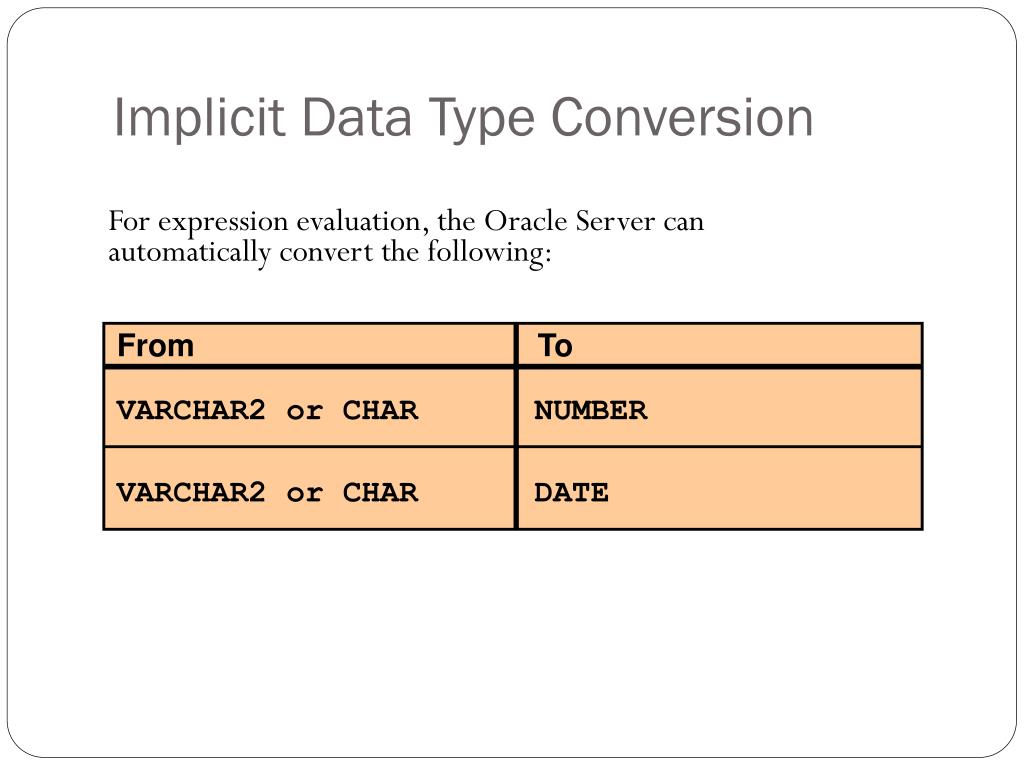
Task: Select the word Implicit in the title
Action: click(x=199, y=118)
